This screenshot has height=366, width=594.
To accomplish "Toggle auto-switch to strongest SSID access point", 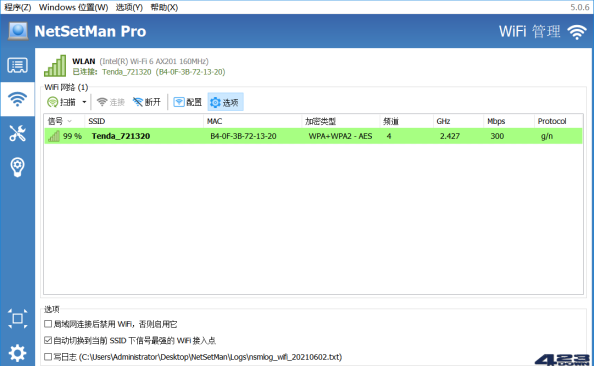I will coord(48,340).
